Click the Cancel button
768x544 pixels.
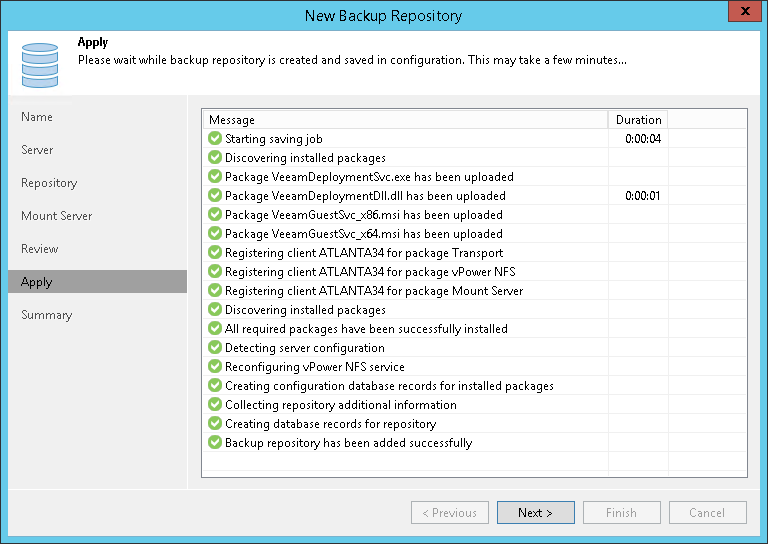click(x=708, y=512)
